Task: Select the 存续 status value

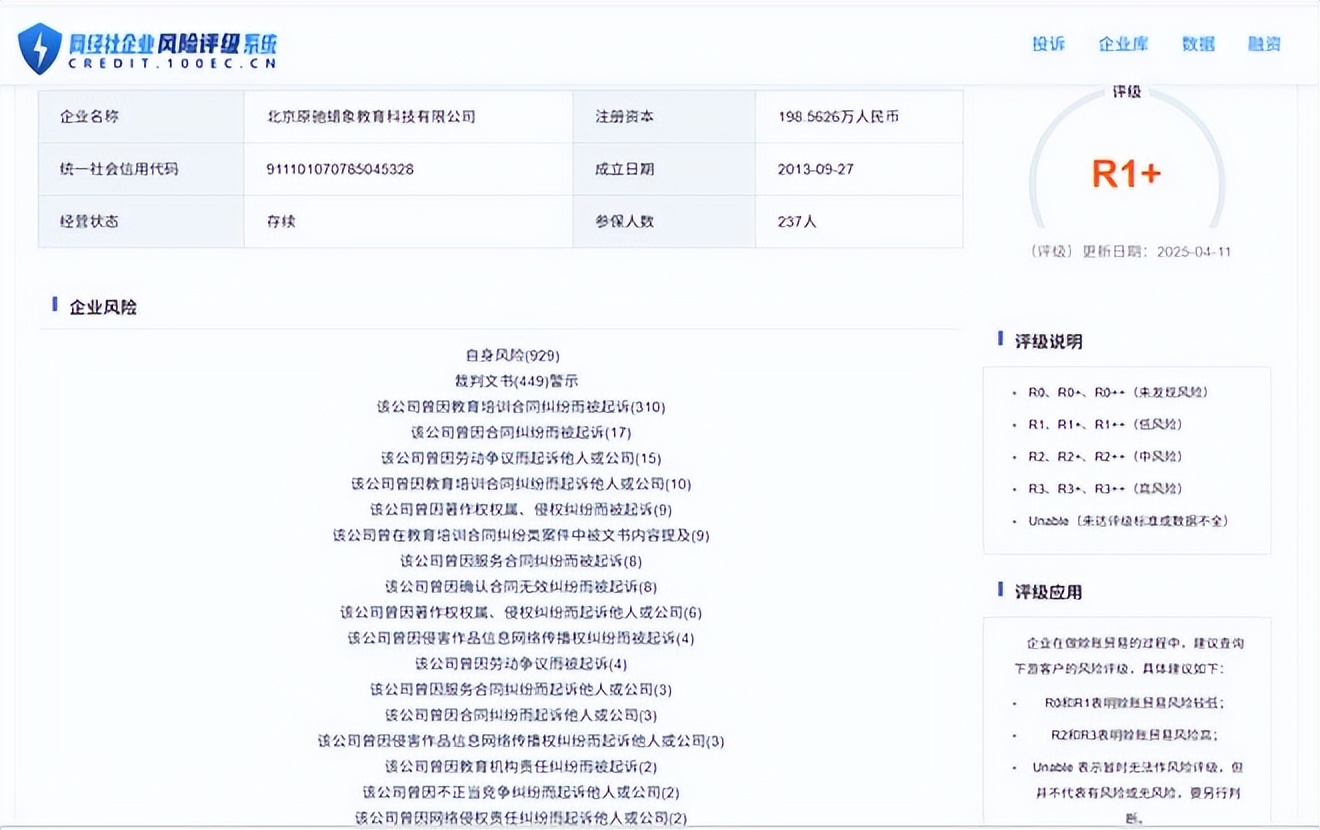Action: pyautogui.click(x=281, y=221)
